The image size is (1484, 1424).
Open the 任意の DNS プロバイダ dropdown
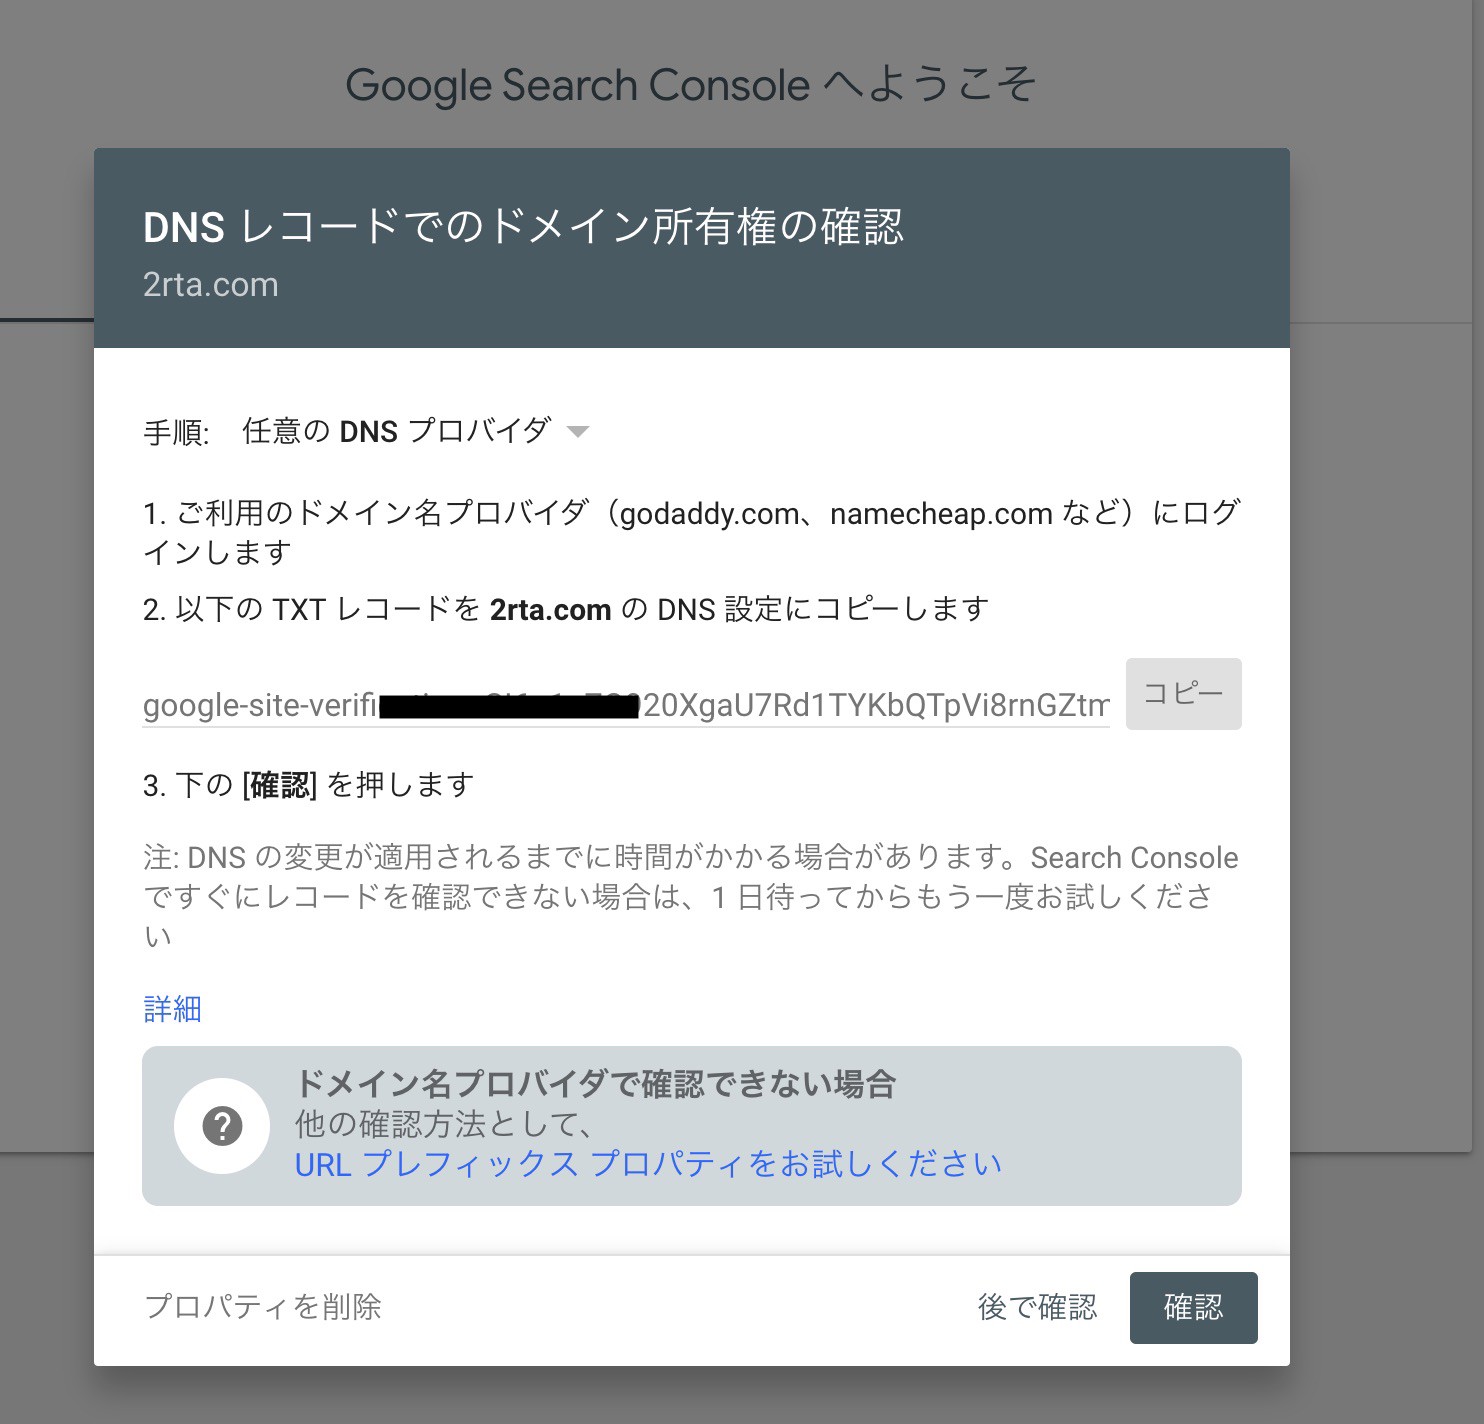[x=415, y=431]
